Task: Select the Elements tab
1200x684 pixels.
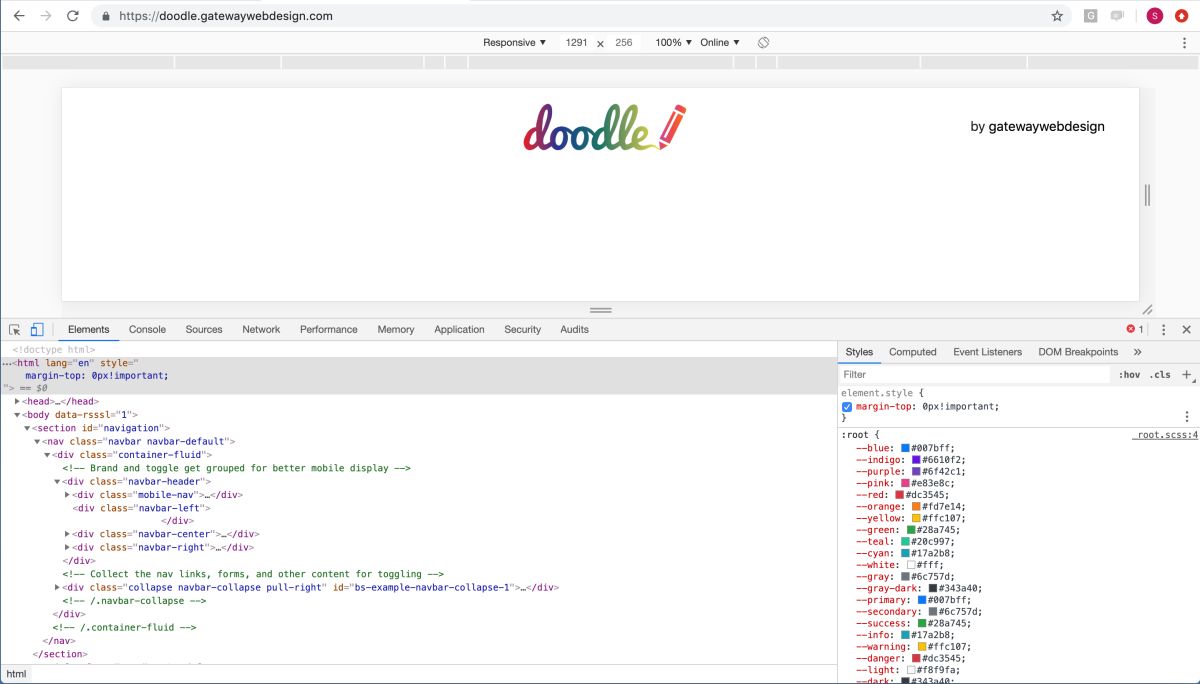Action: point(88,329)
